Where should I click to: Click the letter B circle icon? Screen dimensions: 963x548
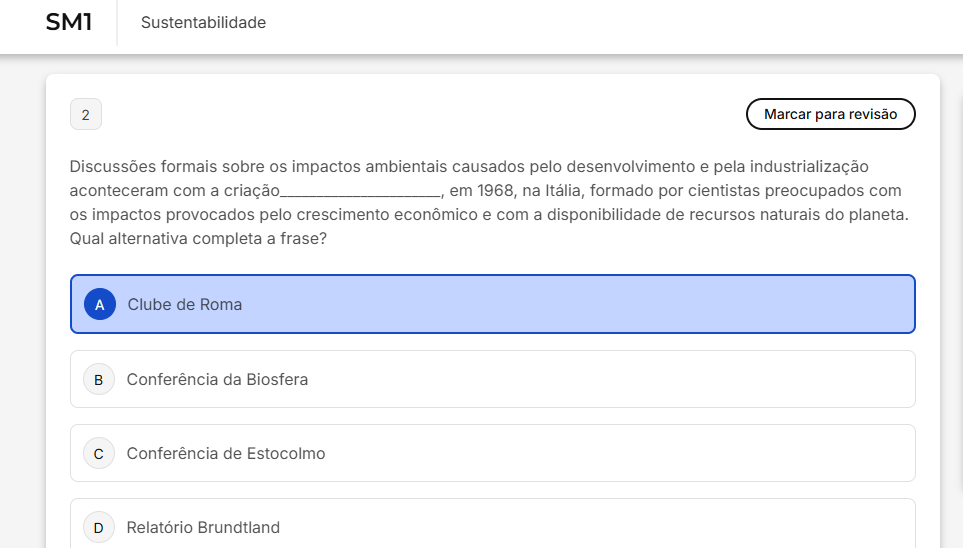tap(98, 379)
